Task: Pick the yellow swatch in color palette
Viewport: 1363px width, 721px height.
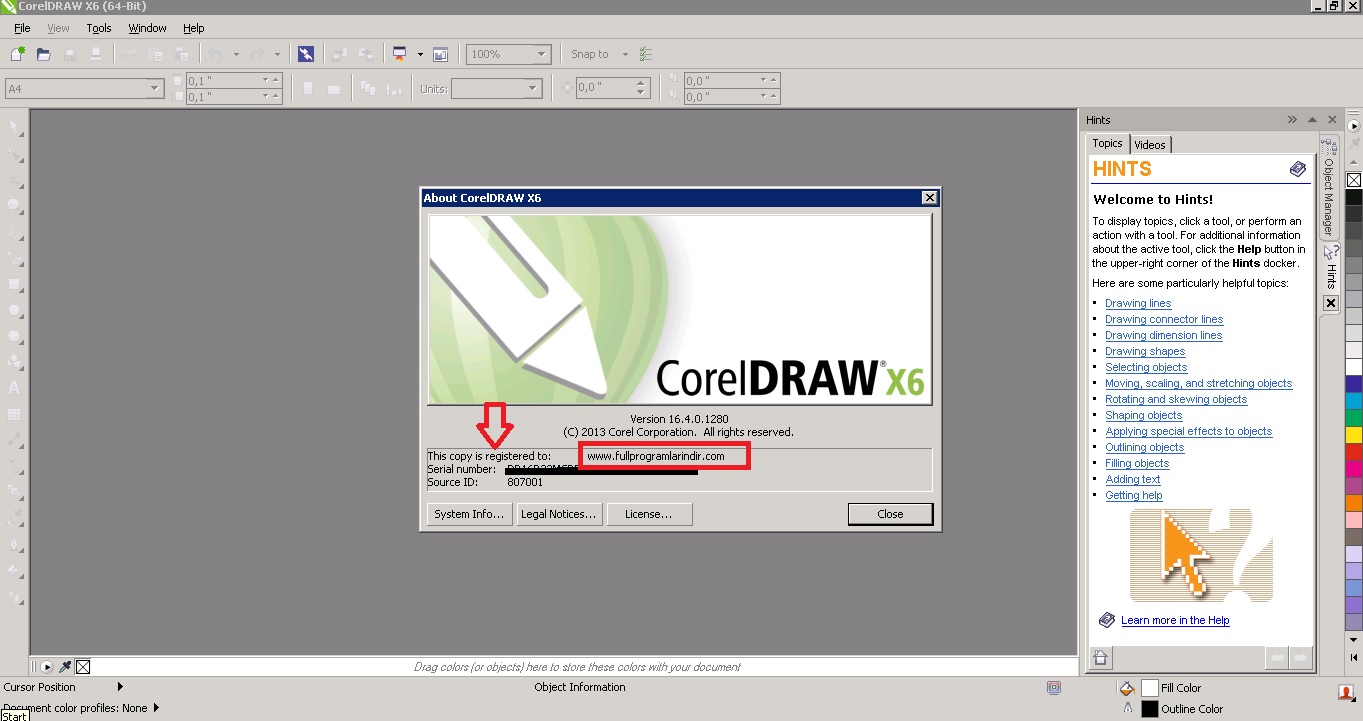Action: [x=1354, y=435]
